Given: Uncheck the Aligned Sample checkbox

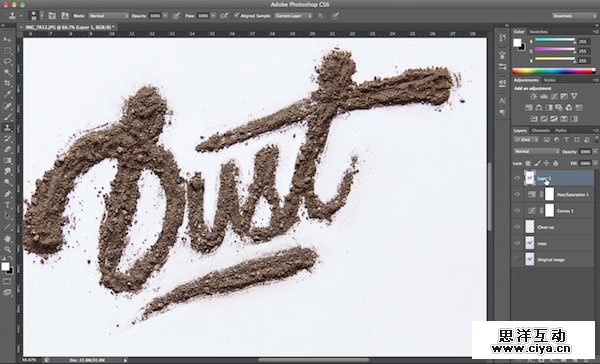Looking at the screenshot, I should tap(237, 15).
